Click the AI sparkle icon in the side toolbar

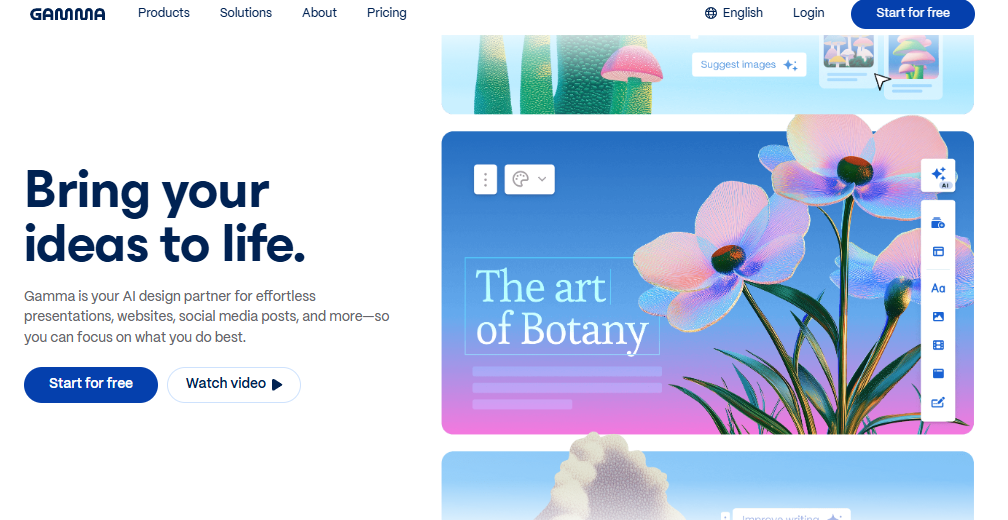(x=938, y=175)
